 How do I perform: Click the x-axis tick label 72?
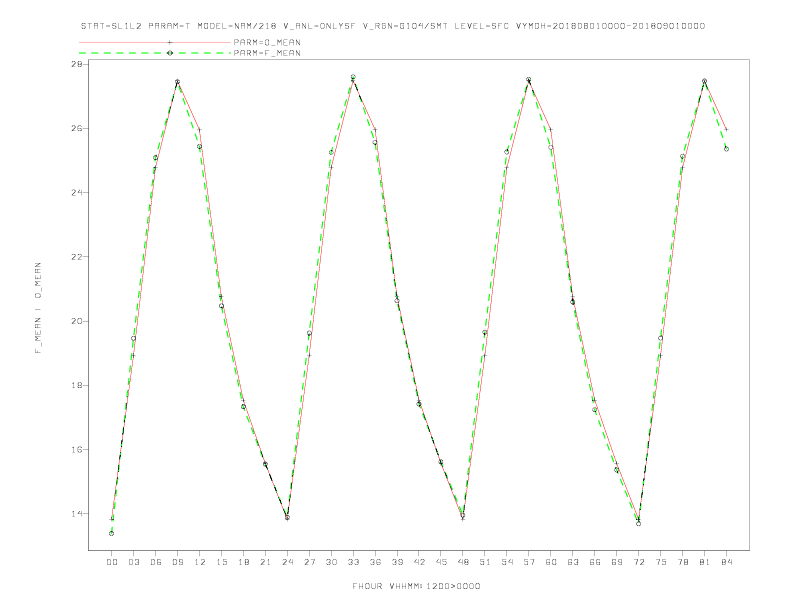[x=638, y=562]
